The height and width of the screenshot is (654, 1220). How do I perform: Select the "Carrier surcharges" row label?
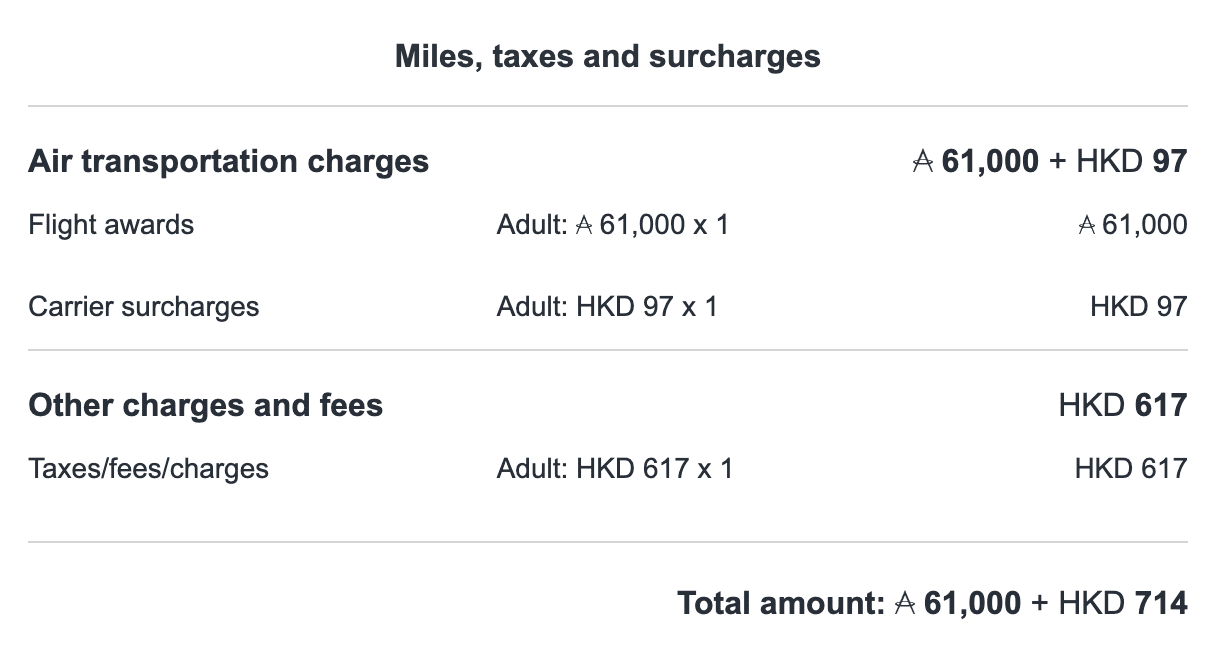[x=143, y=306]
